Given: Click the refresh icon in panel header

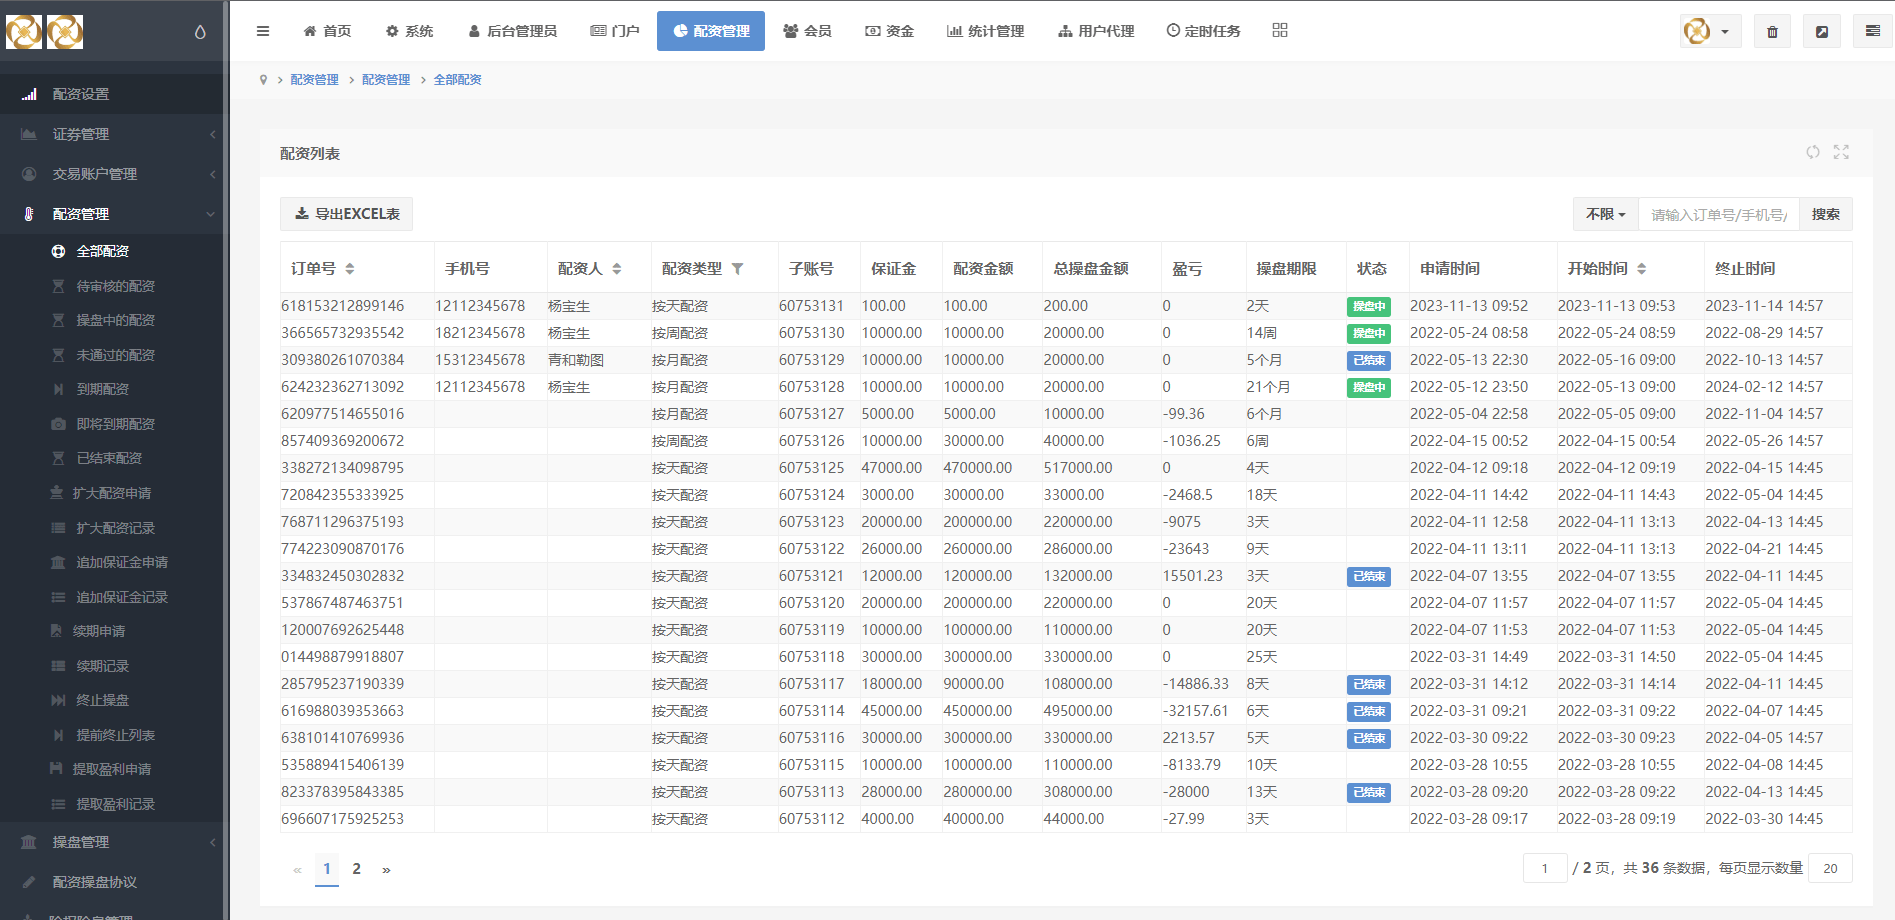Looking at the screenshot, I should [1812, 152].
